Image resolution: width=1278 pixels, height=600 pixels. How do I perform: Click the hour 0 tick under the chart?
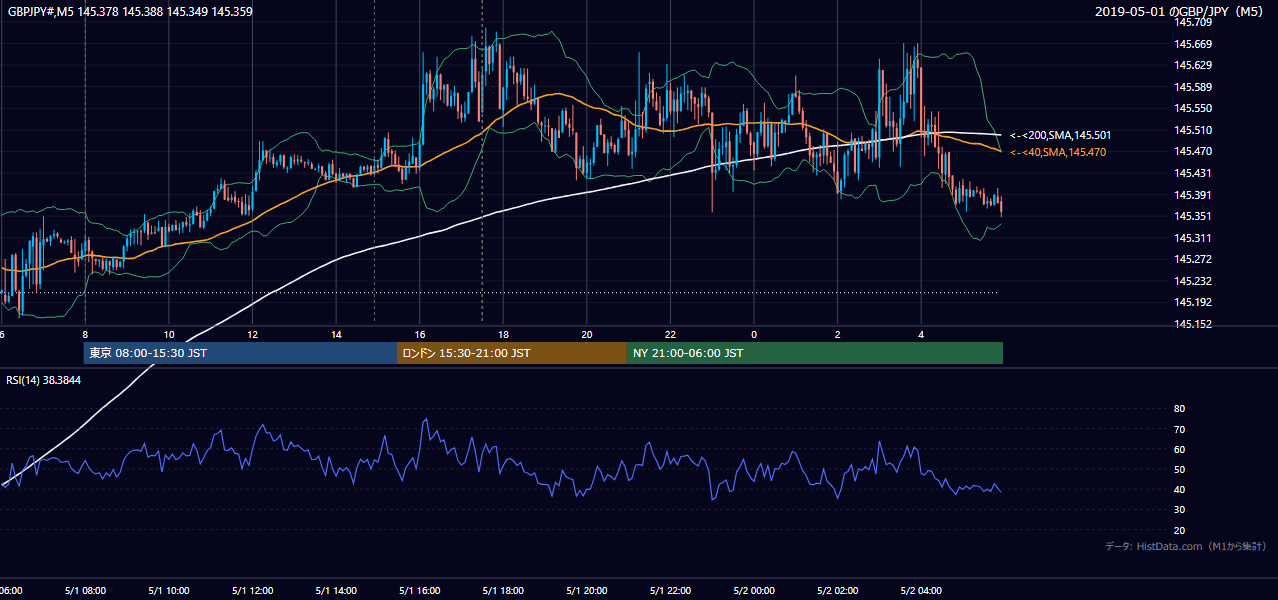tap(754, 335)
